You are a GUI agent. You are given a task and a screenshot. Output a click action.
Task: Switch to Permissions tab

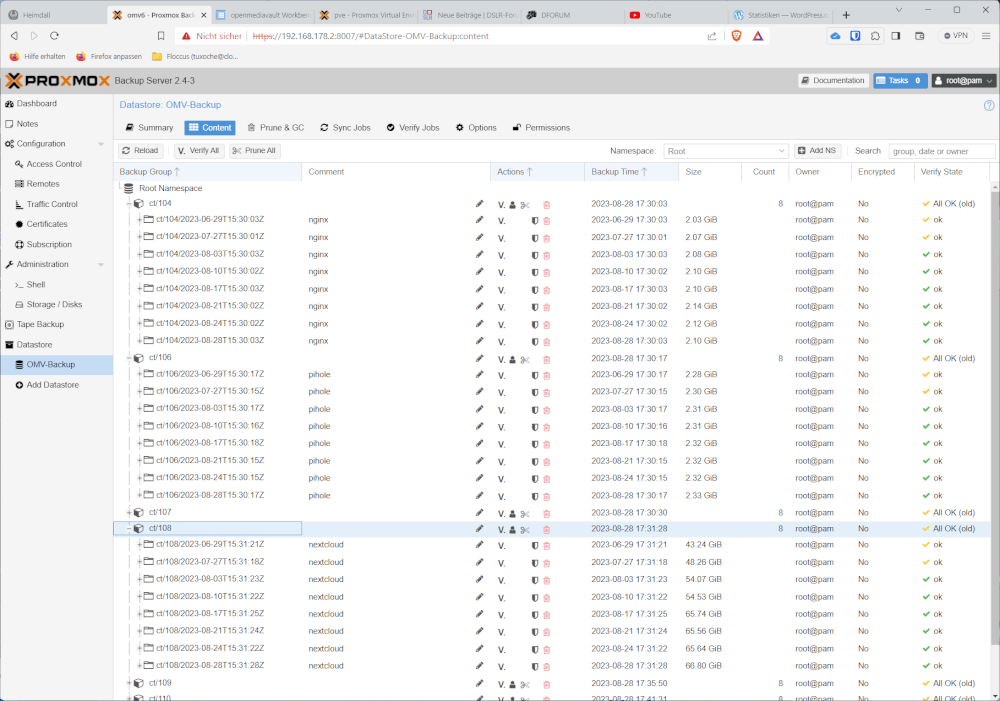[x=541, y=128]
